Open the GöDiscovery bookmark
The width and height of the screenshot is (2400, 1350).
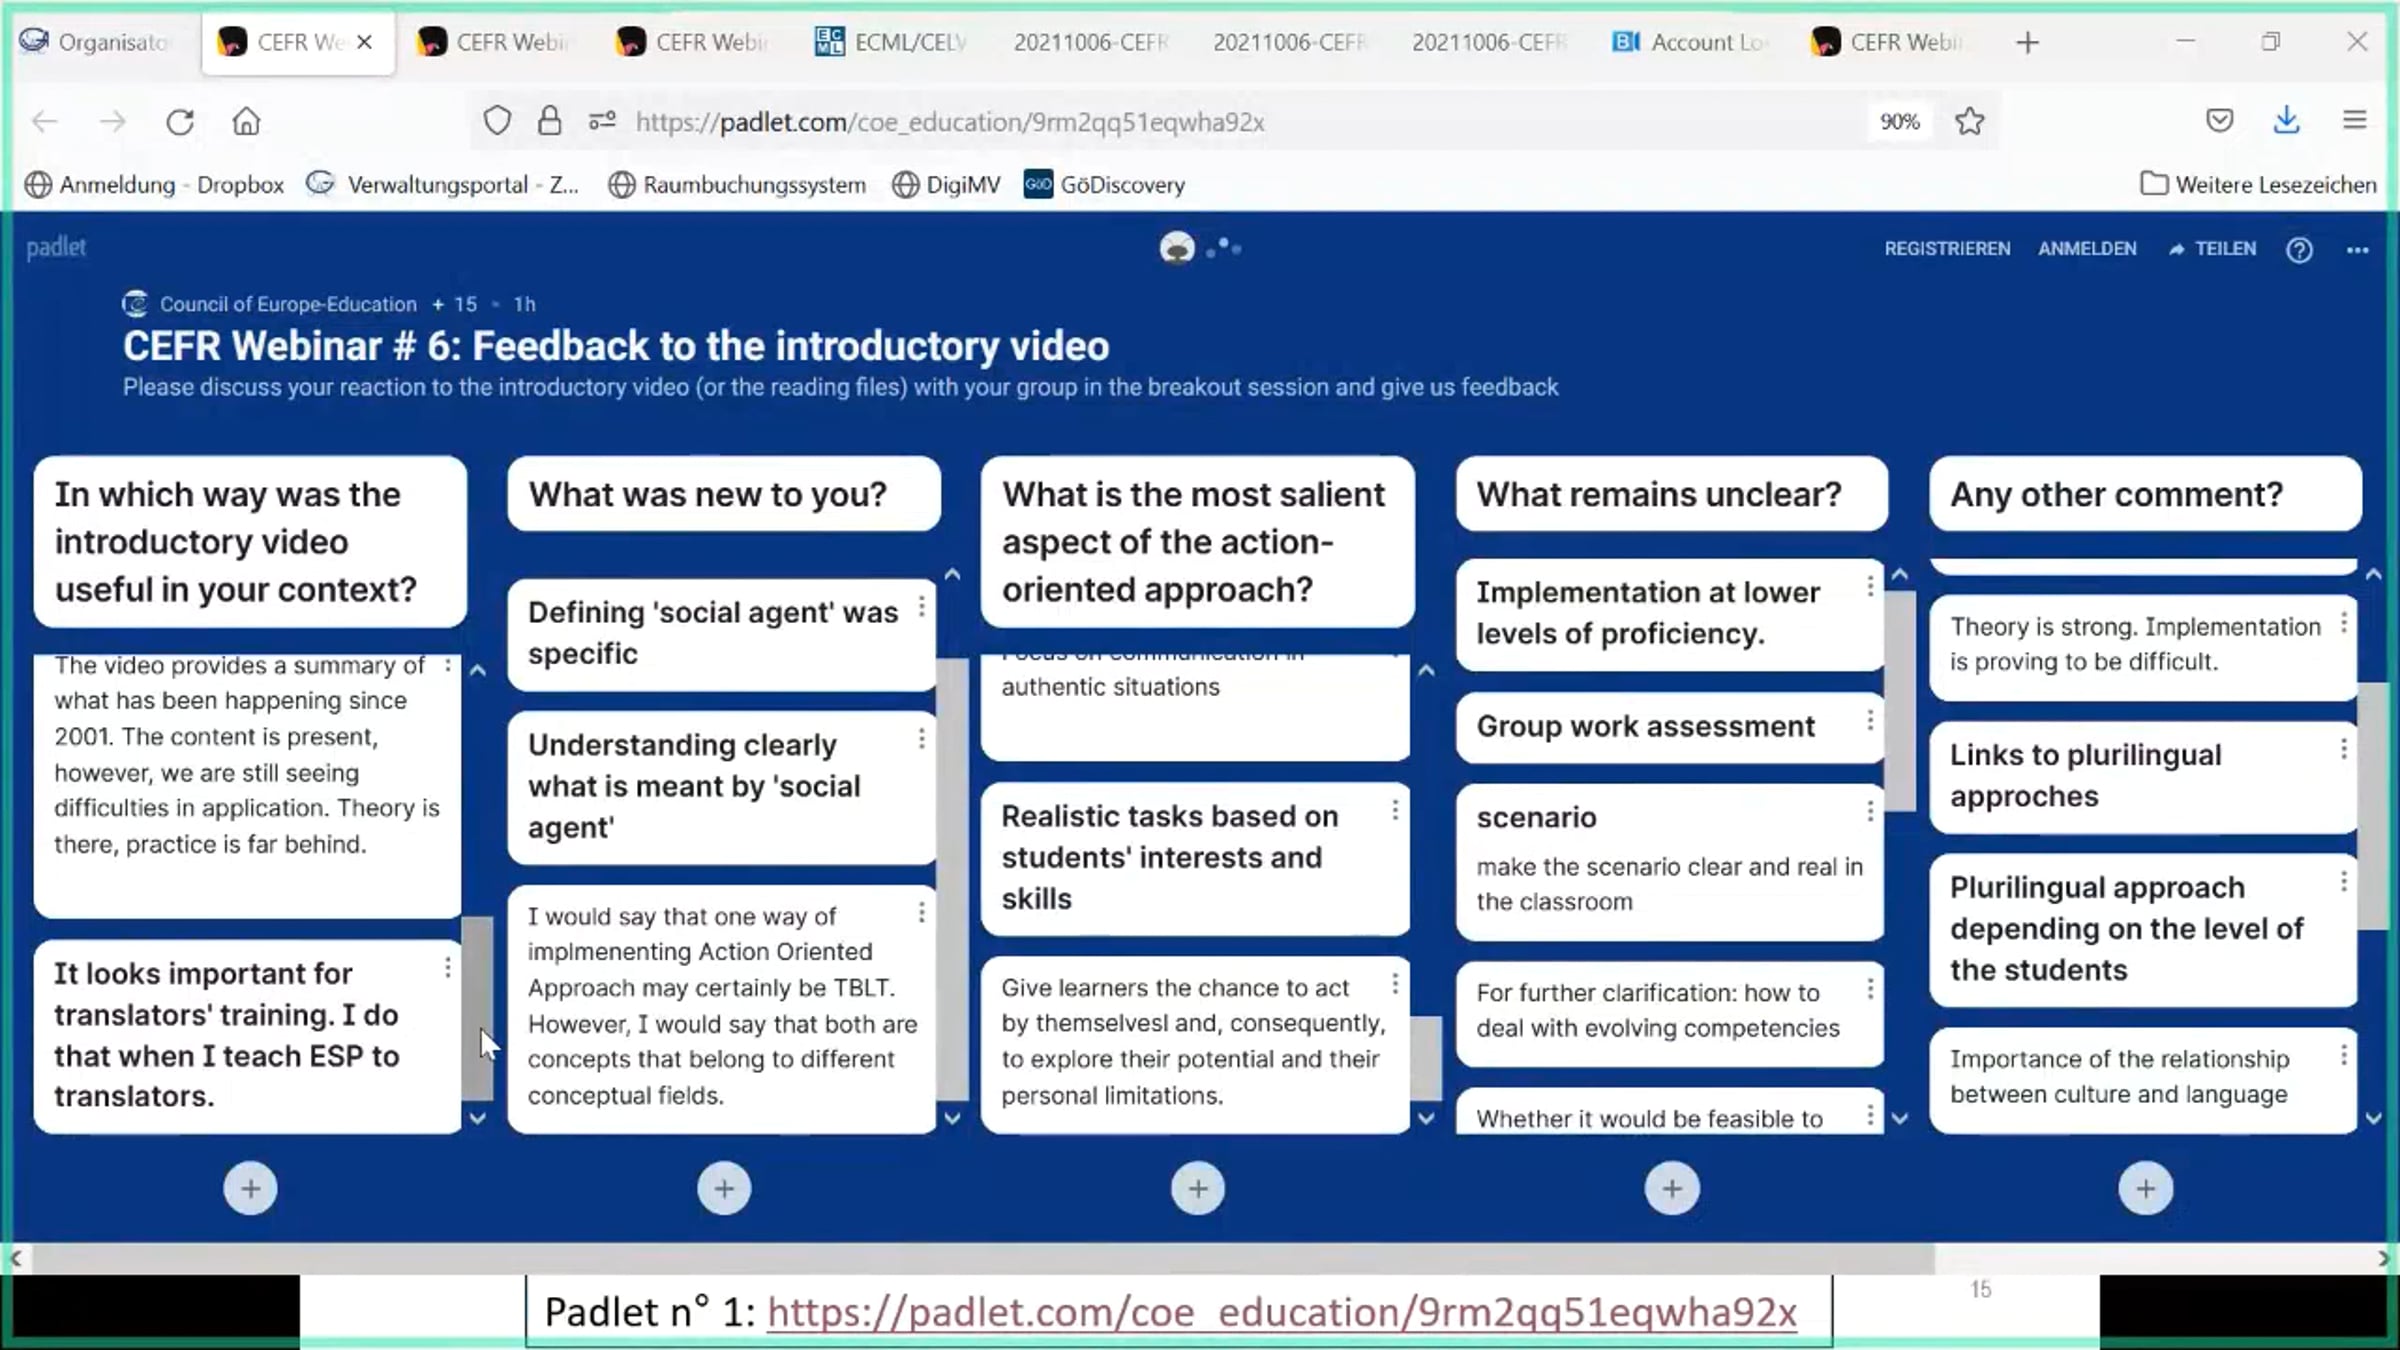(1105, 185)
